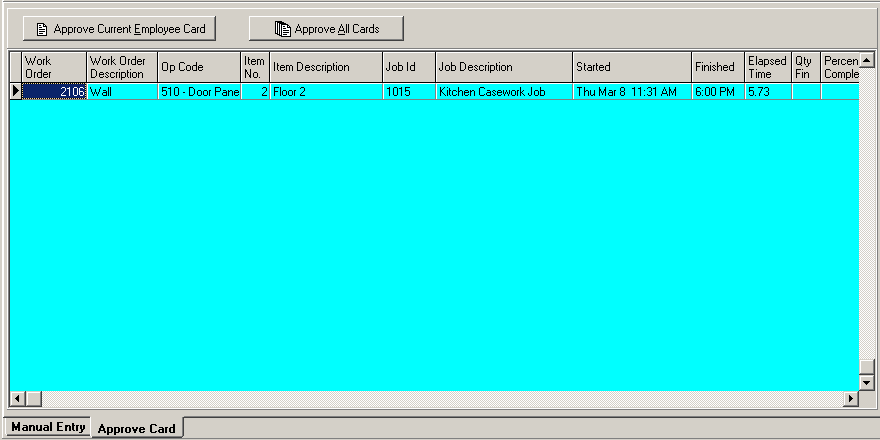Select the Finished cell showing 6:00 PM
The image size is (880, 440).
tap(717, 91)
